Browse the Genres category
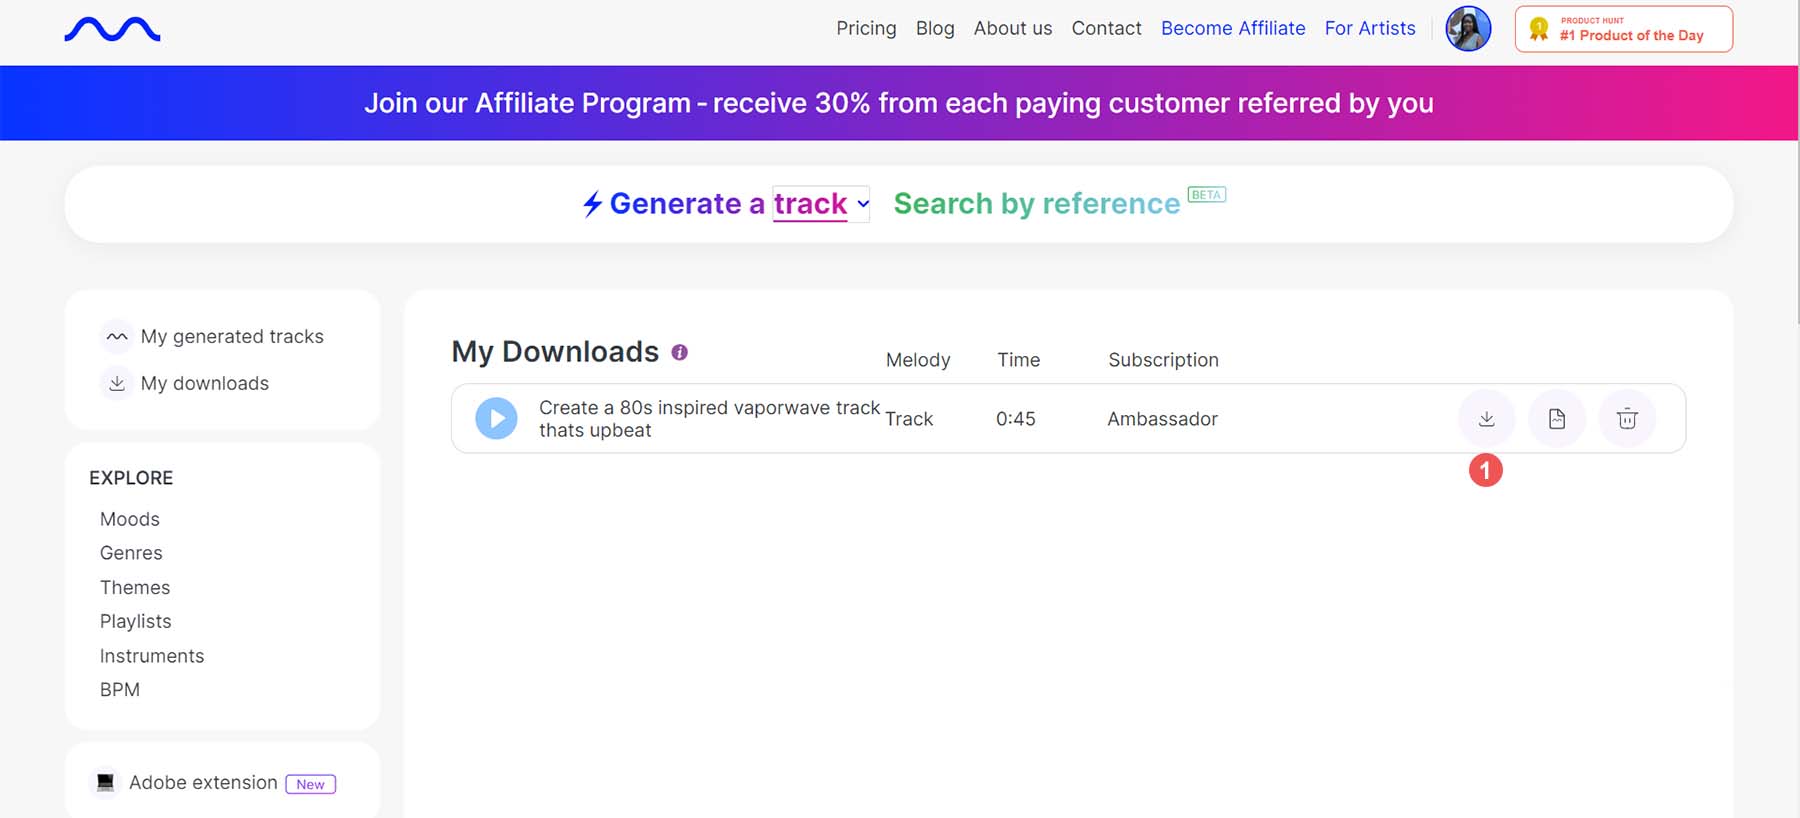The width and height of the screenshot is (1800, 818). coord(131,553)
